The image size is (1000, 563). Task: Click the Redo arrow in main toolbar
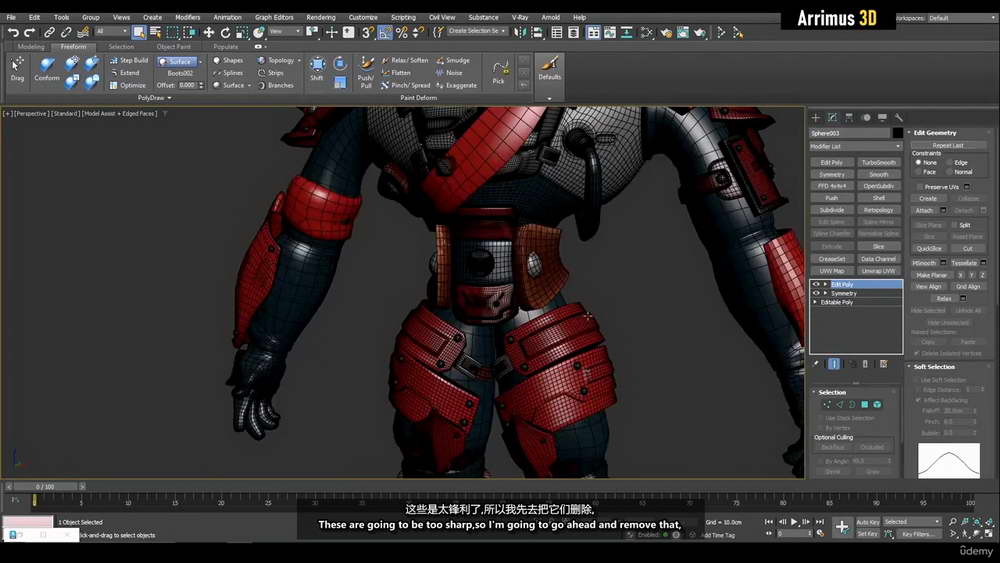29,32
